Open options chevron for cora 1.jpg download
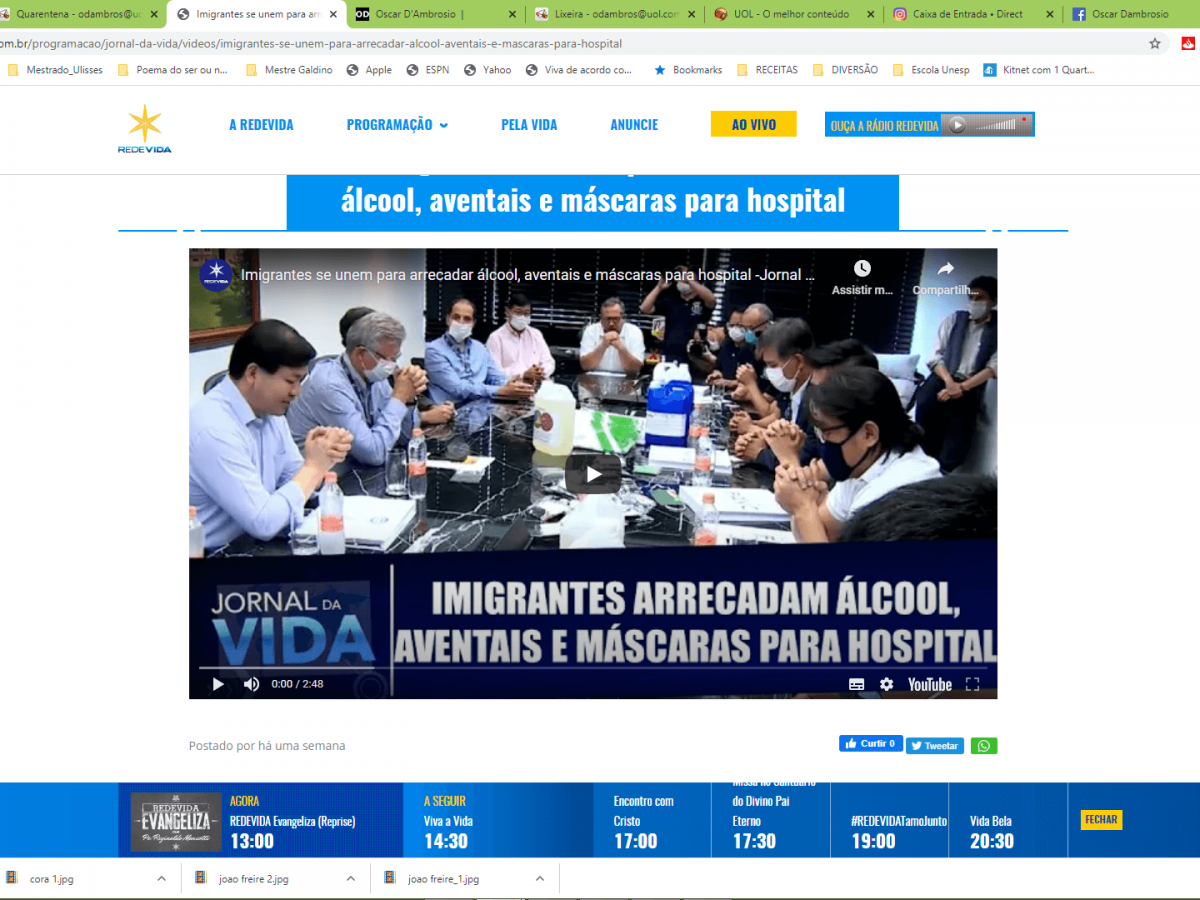Image resolution: width=1200 pixels, height=900 pixels. [161, 878]
